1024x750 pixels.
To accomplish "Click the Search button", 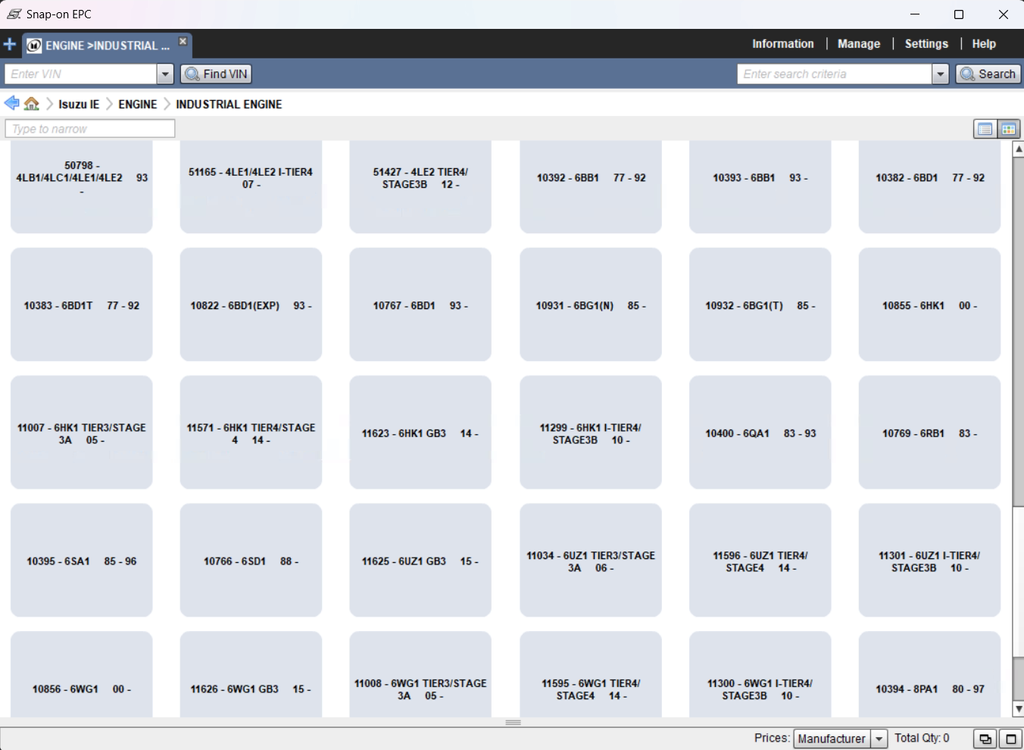I will coord(987,74).
